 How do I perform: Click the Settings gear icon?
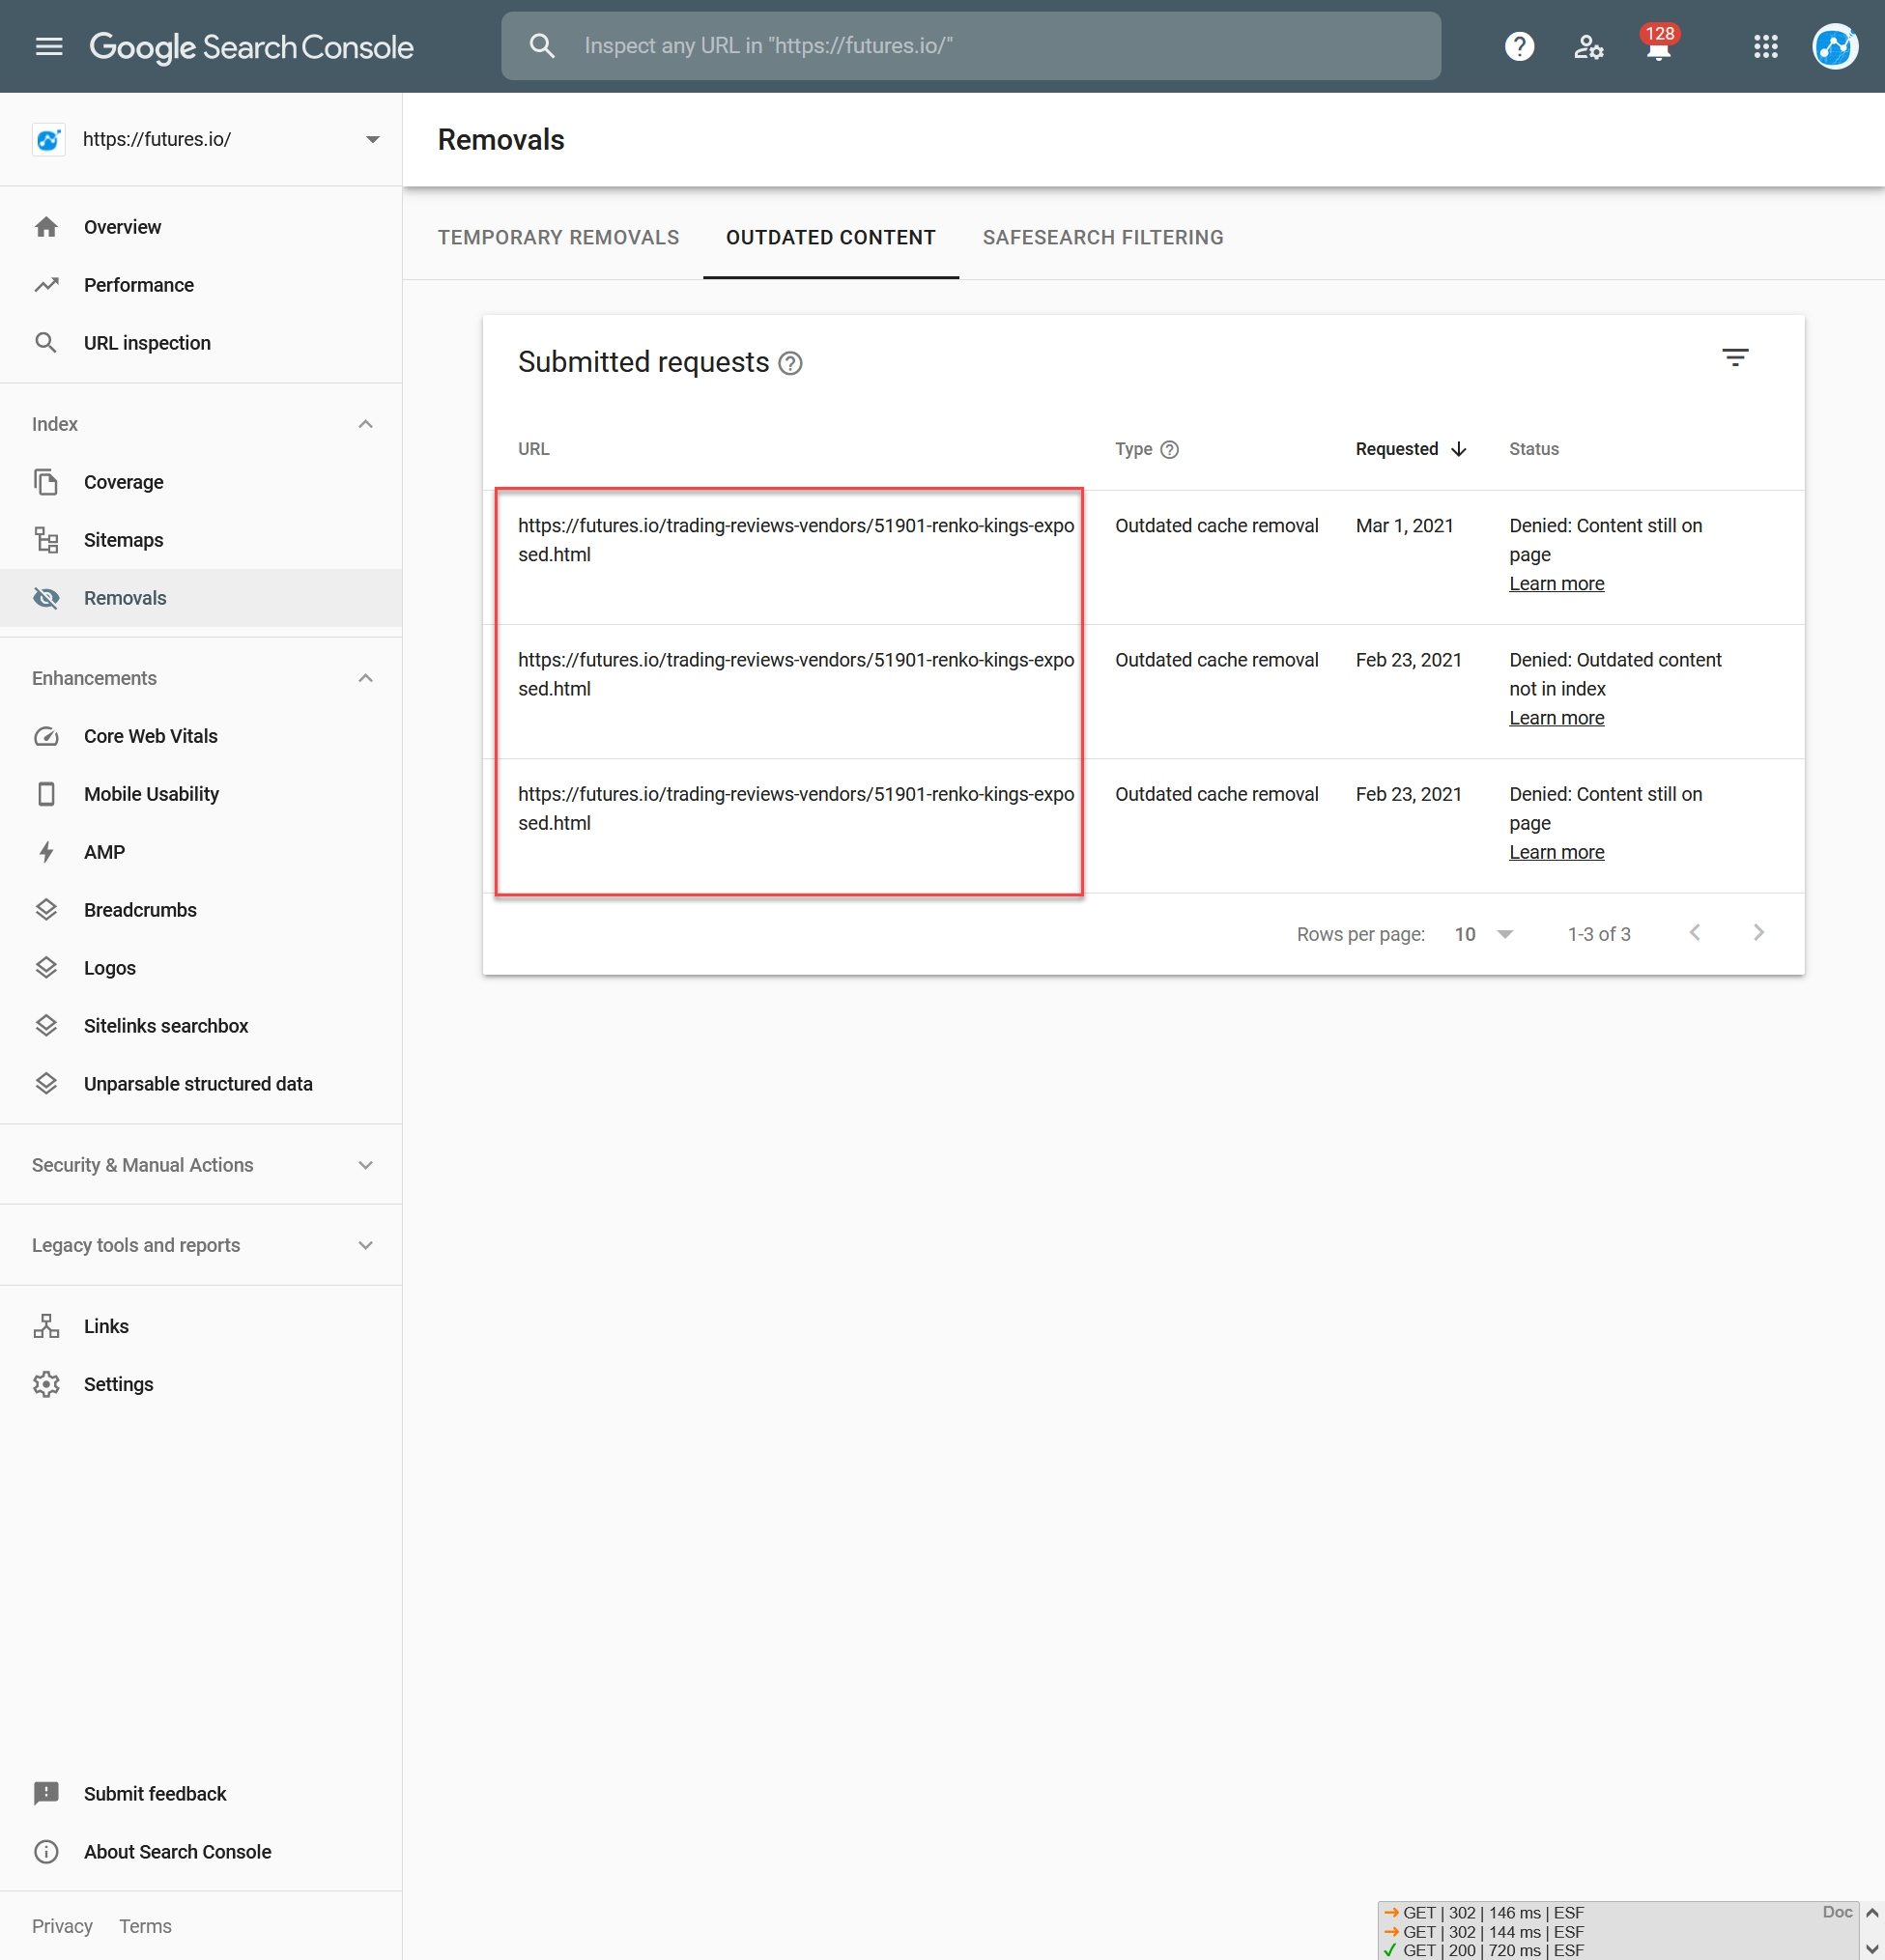pos(46,1384)
